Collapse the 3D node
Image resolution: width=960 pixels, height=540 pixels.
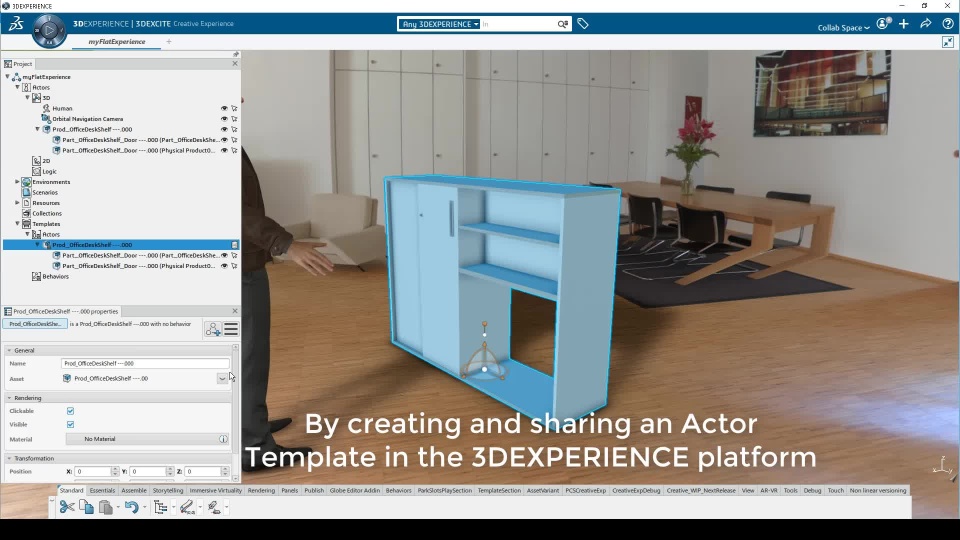[28, 97]
